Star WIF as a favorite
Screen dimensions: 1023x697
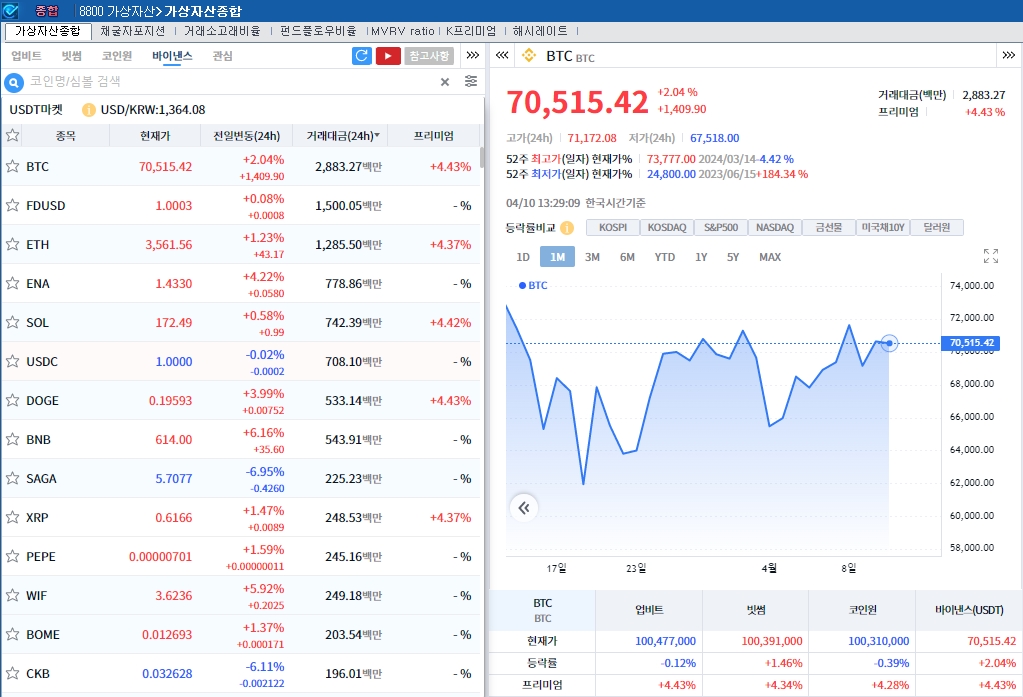click(12, 595)
